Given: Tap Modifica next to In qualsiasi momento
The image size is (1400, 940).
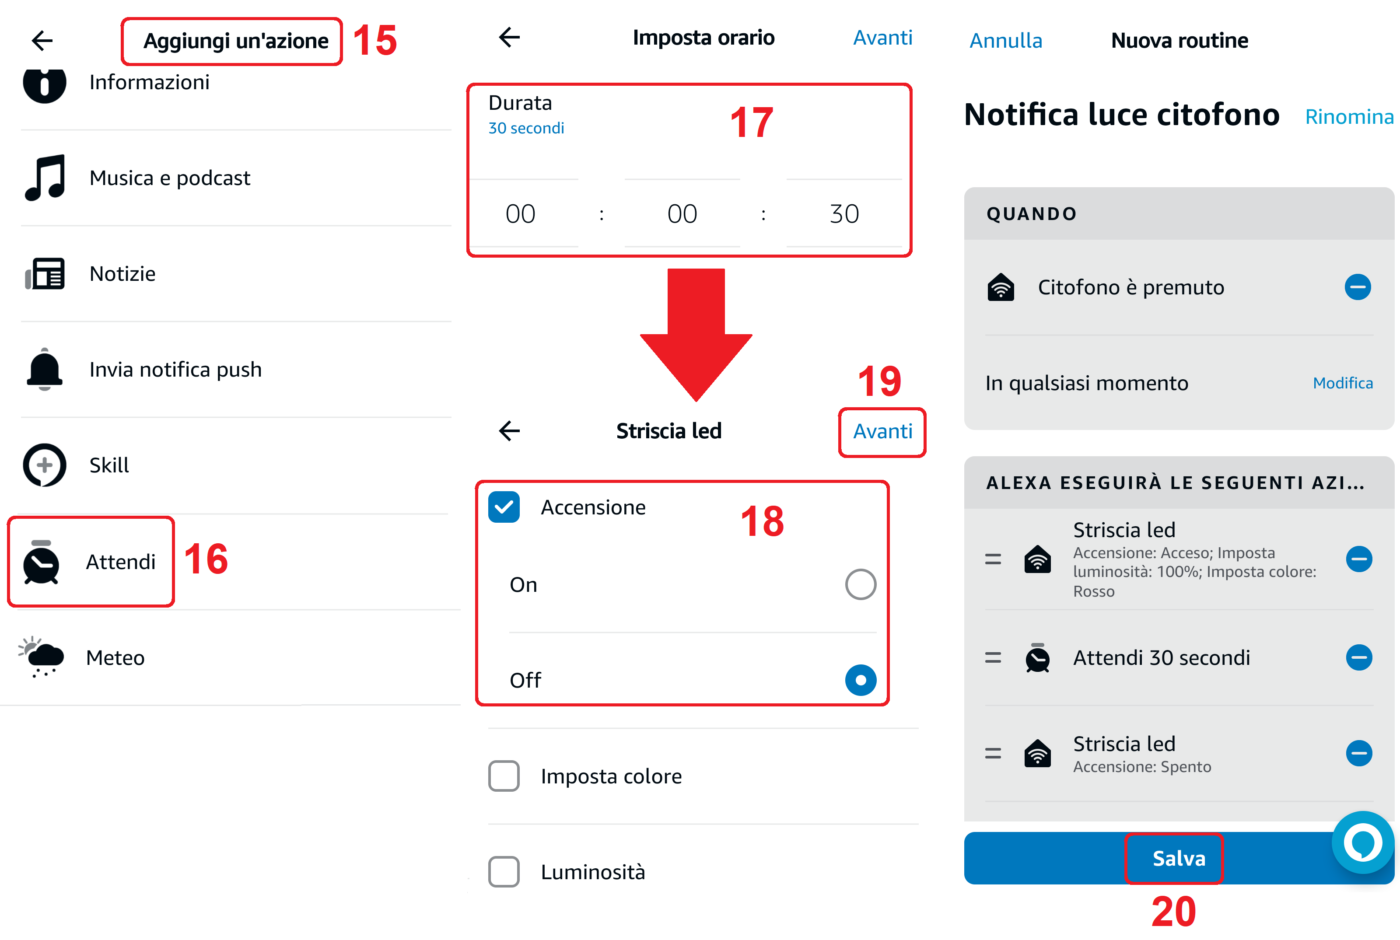Looking at the screenshot, I should tap(1342, 383).
